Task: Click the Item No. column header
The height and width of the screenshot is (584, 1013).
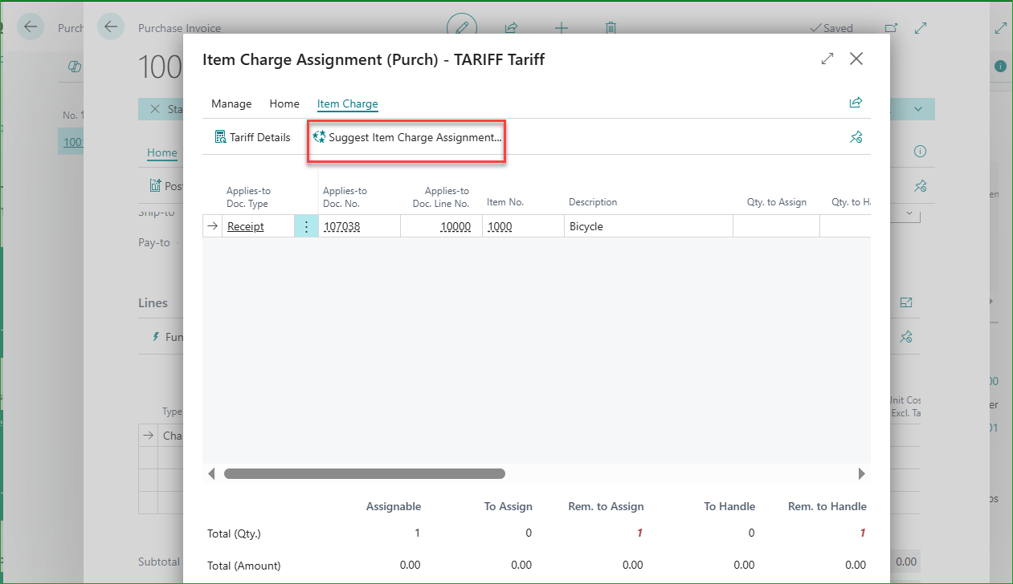Action: click(505, 202)
